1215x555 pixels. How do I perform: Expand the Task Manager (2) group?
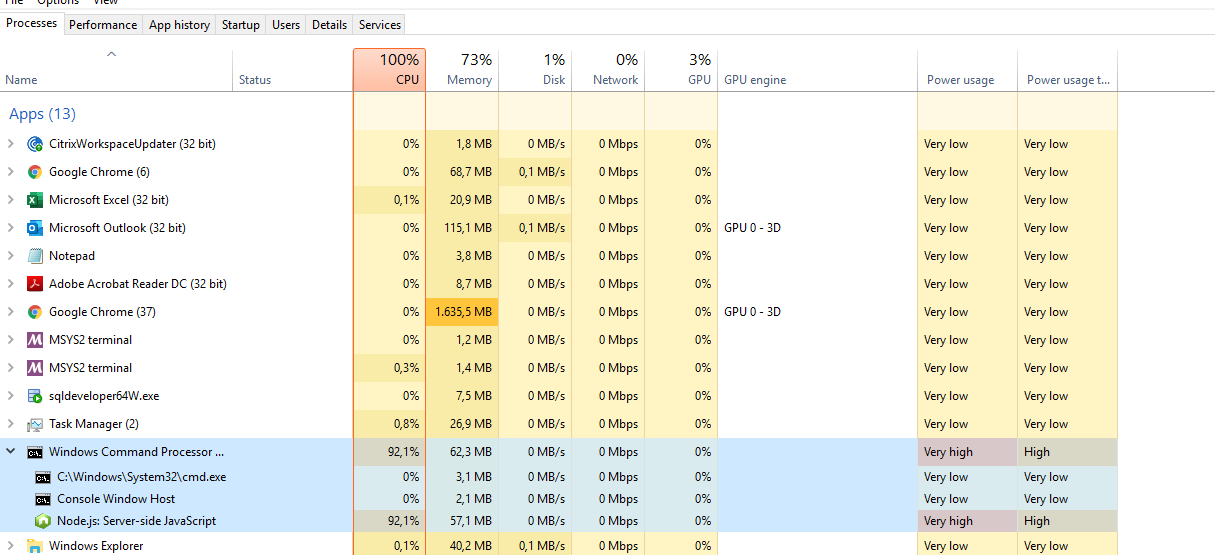[11, 424]
